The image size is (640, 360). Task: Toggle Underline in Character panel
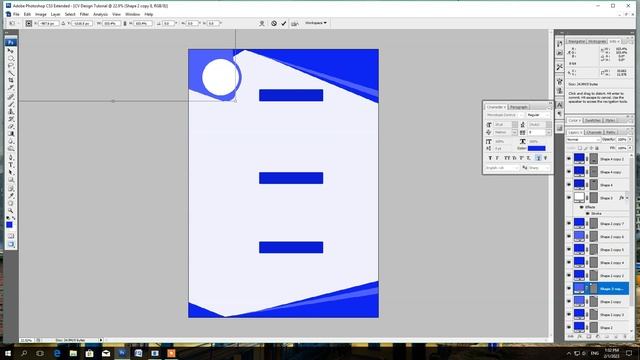point(538,158)
